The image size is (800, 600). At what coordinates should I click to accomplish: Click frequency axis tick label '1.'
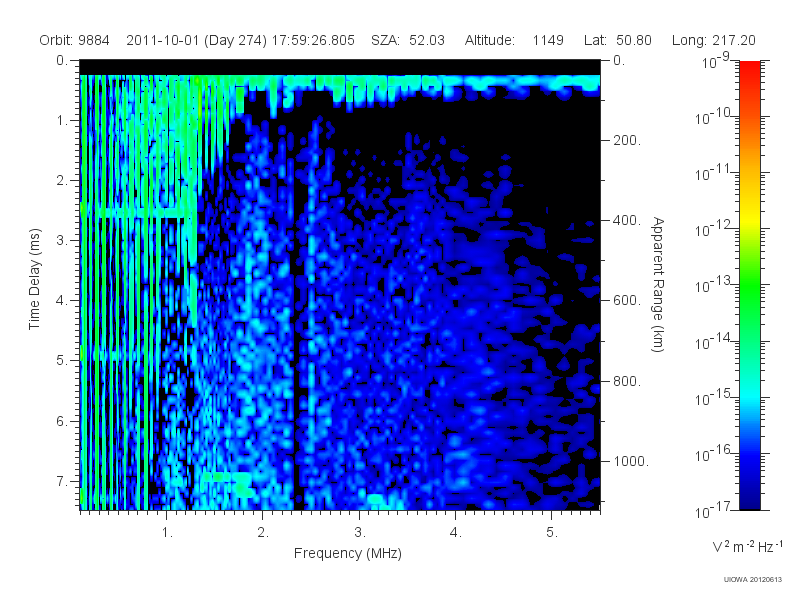pyautogui.click(x=167, y=533)
